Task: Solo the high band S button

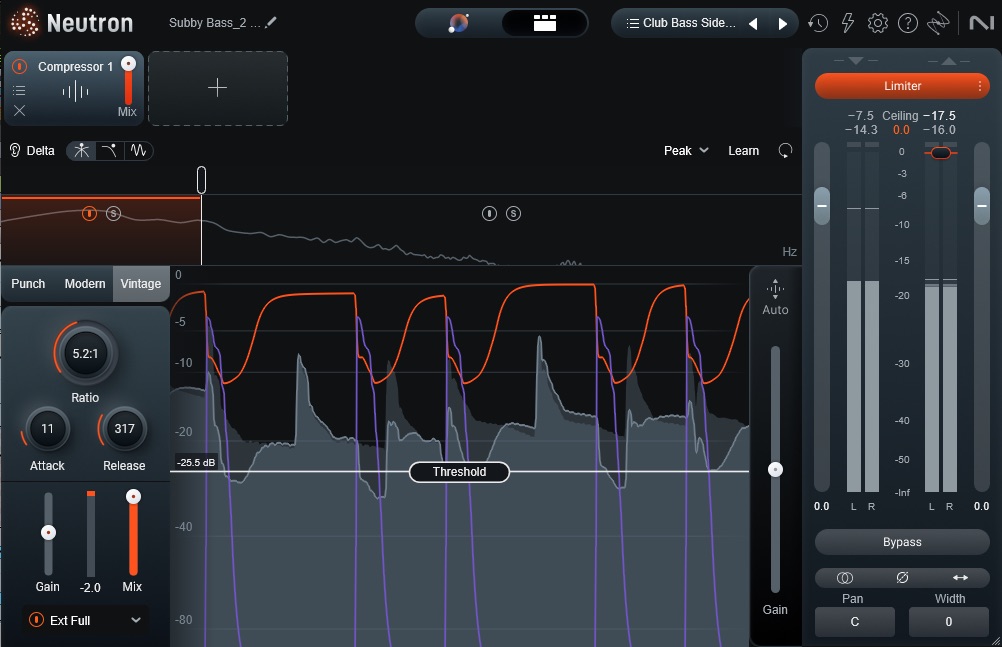Action: pos(513,214)
